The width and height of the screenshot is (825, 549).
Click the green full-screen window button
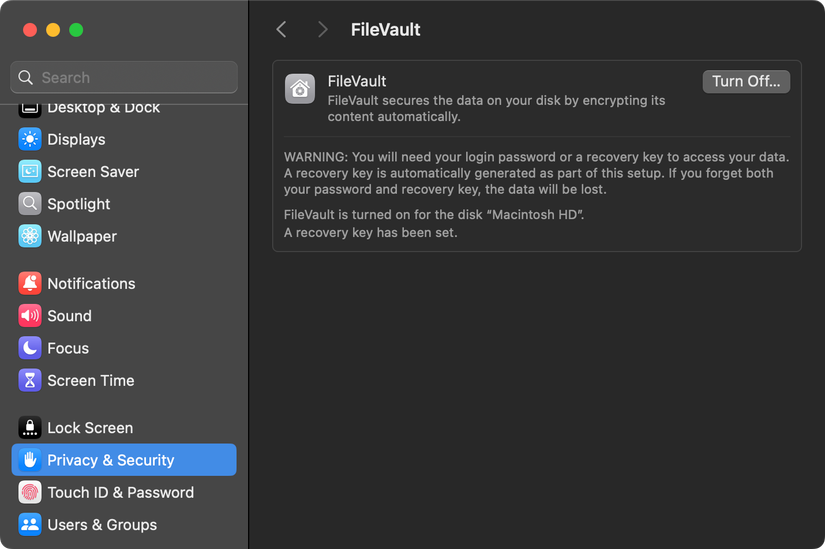pyautogui.click(x=76, y=30)
